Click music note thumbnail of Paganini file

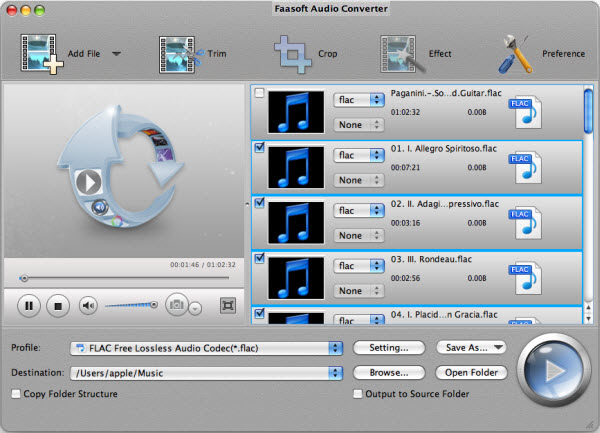click(x=296, y=112)
